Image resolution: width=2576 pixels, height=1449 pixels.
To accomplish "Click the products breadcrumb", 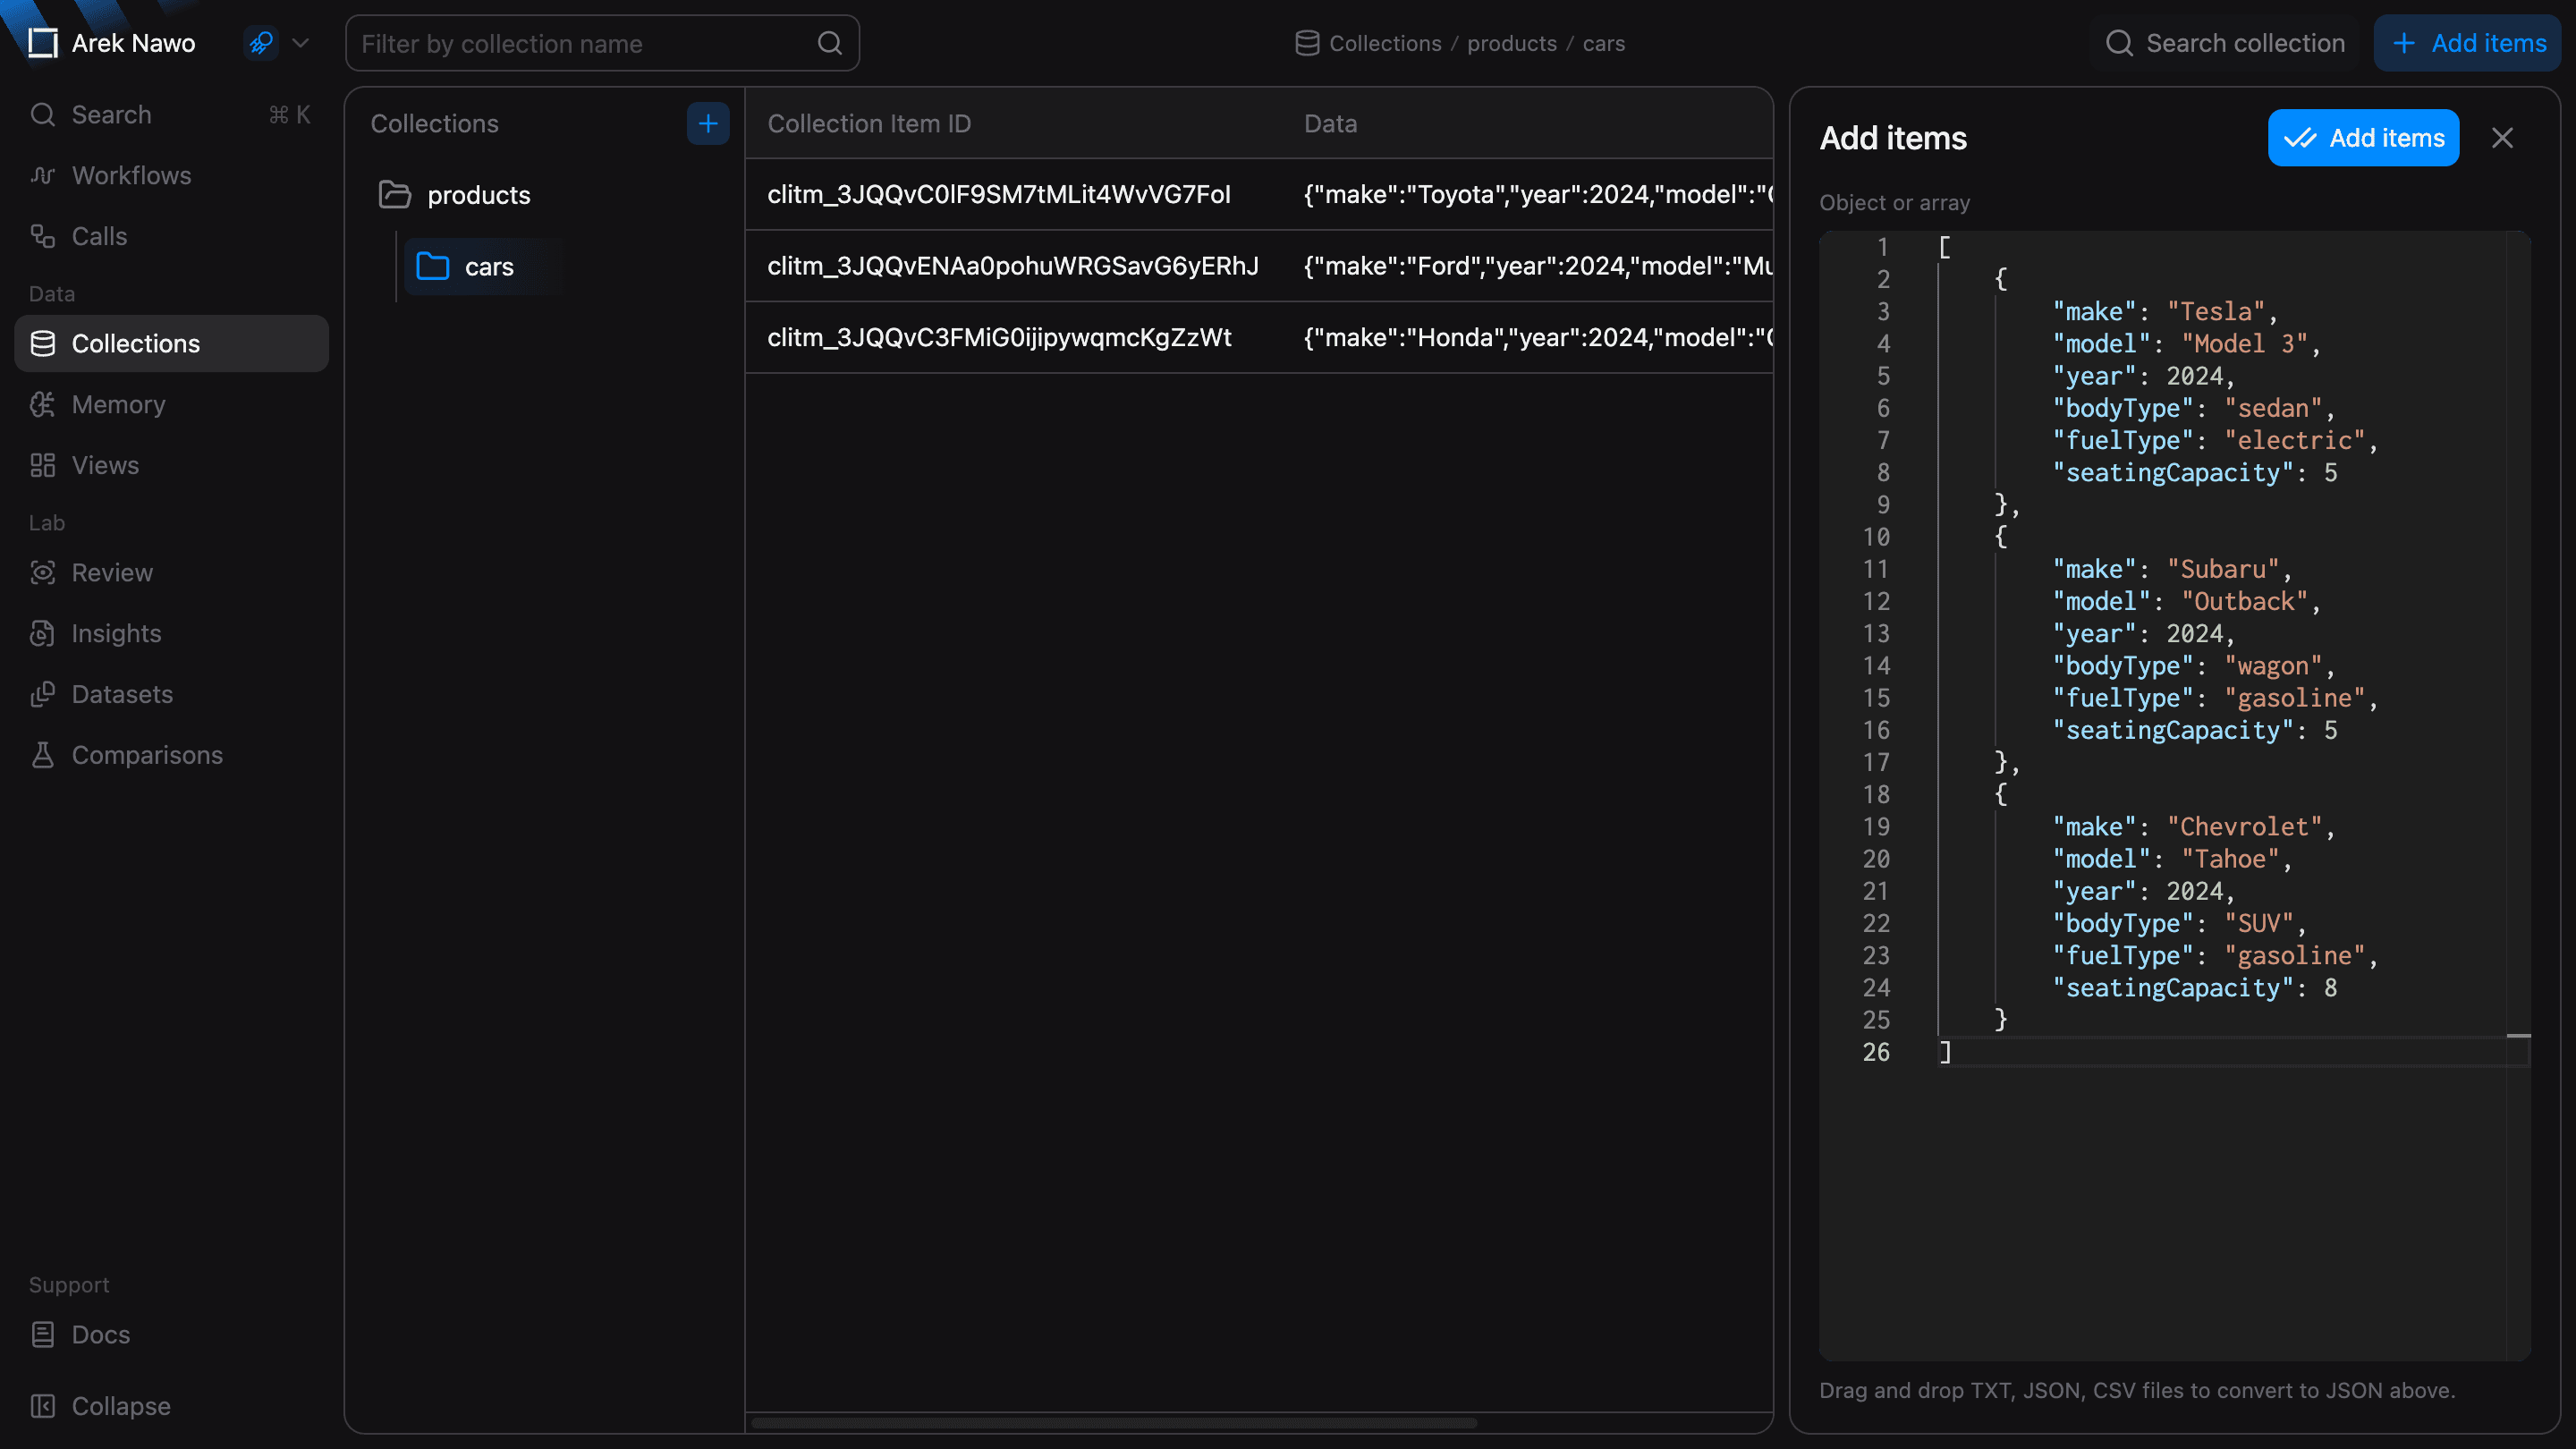I will 1511,44.
